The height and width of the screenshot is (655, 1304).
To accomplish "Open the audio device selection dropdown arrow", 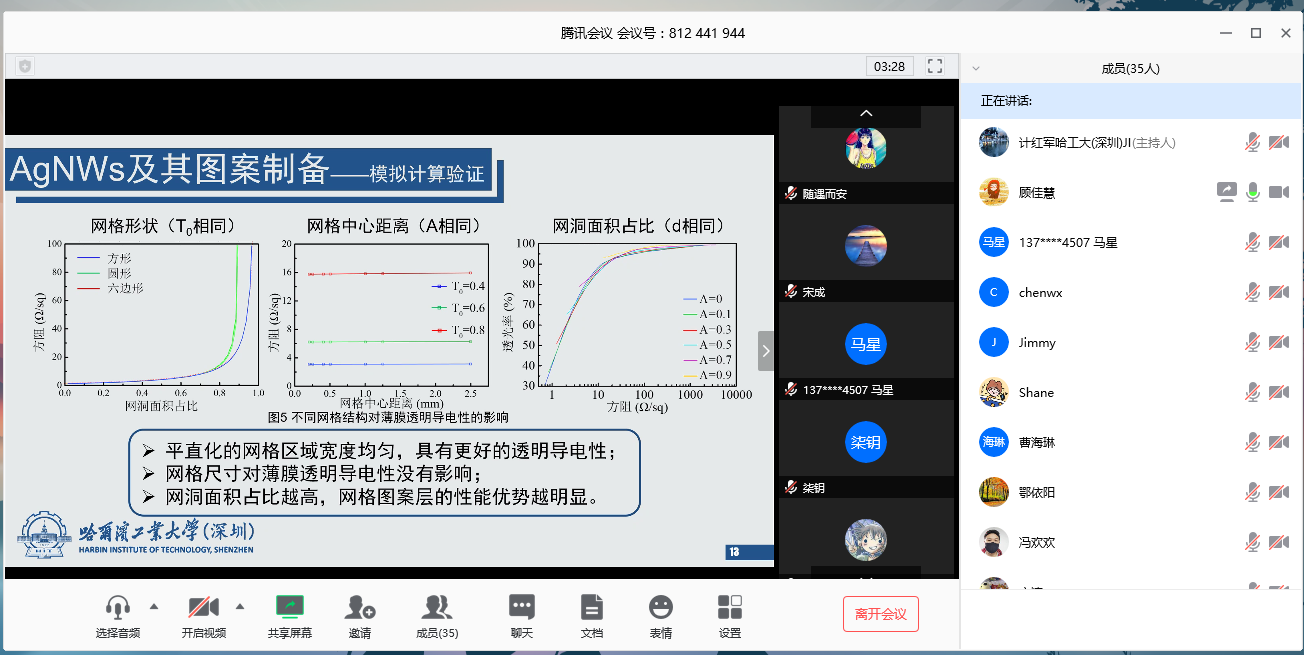I will 155,604.
